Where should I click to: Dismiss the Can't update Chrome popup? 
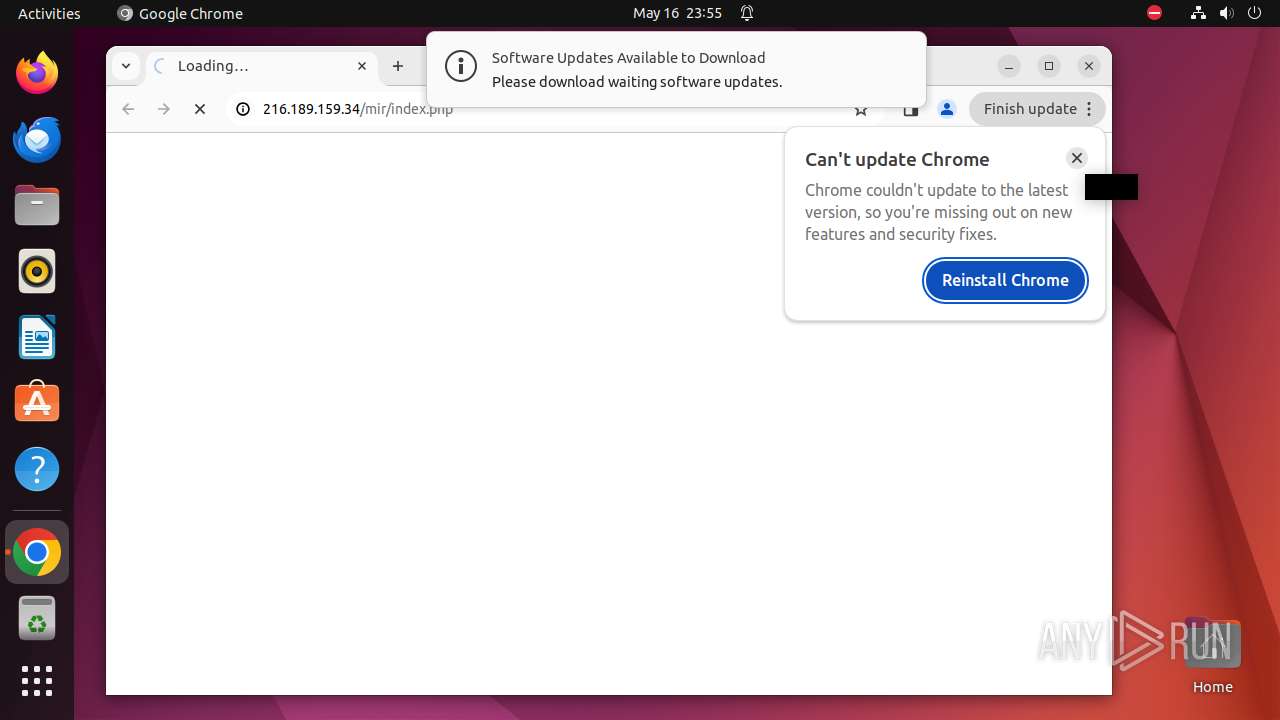coord(1077,158)
